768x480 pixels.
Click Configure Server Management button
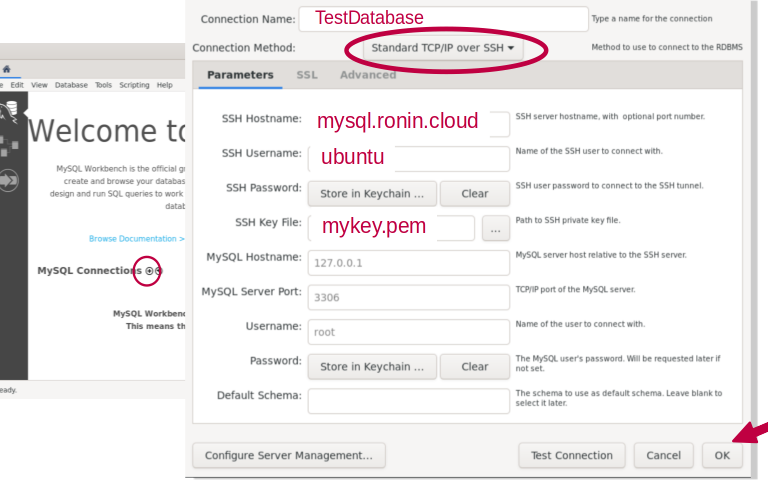pos(289,456)
